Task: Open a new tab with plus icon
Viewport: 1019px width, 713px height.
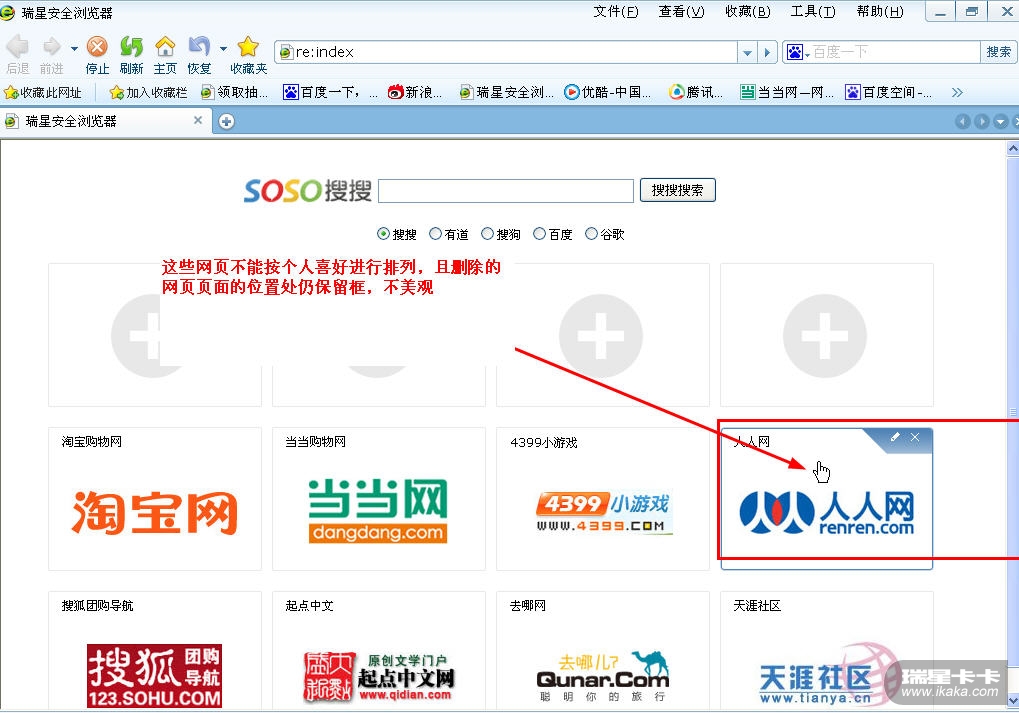Action: point(226,121)
